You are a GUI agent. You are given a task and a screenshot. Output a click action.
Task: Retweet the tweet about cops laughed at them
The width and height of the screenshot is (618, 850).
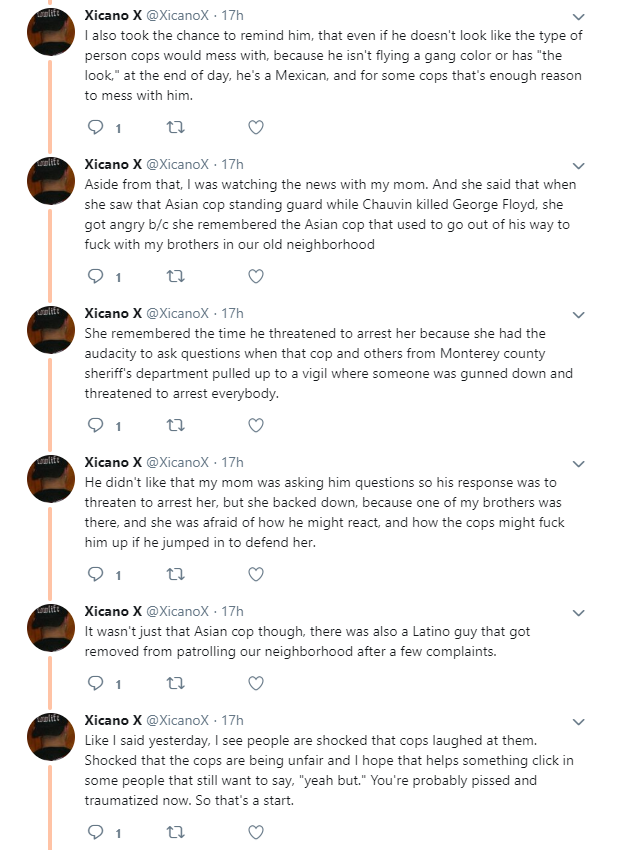click(x=175, y=832)
